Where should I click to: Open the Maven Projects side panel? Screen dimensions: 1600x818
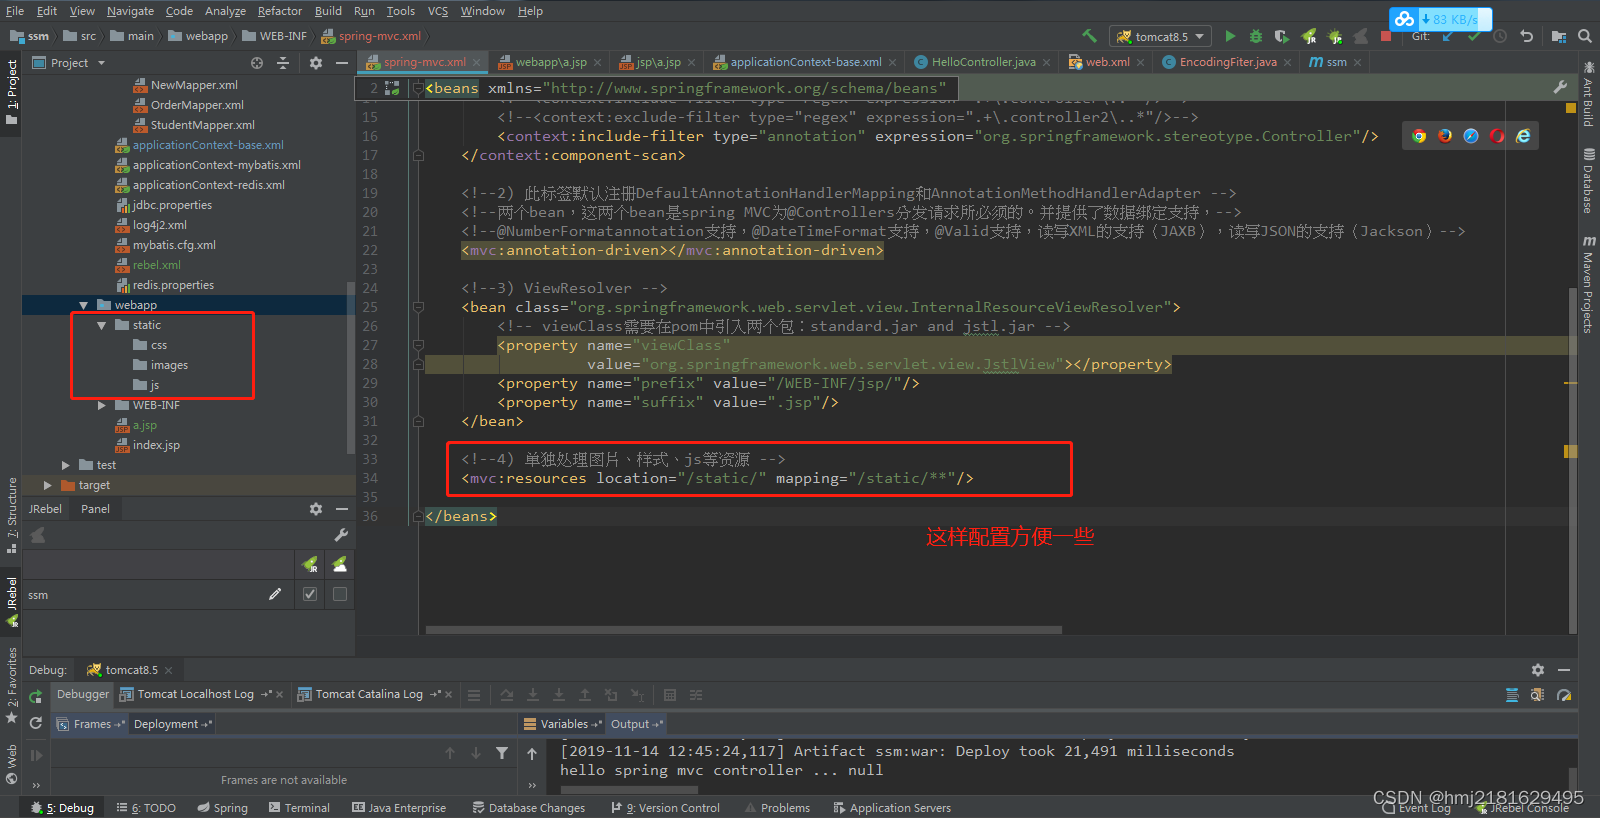pyautogui.click(x=1588, y=284)
